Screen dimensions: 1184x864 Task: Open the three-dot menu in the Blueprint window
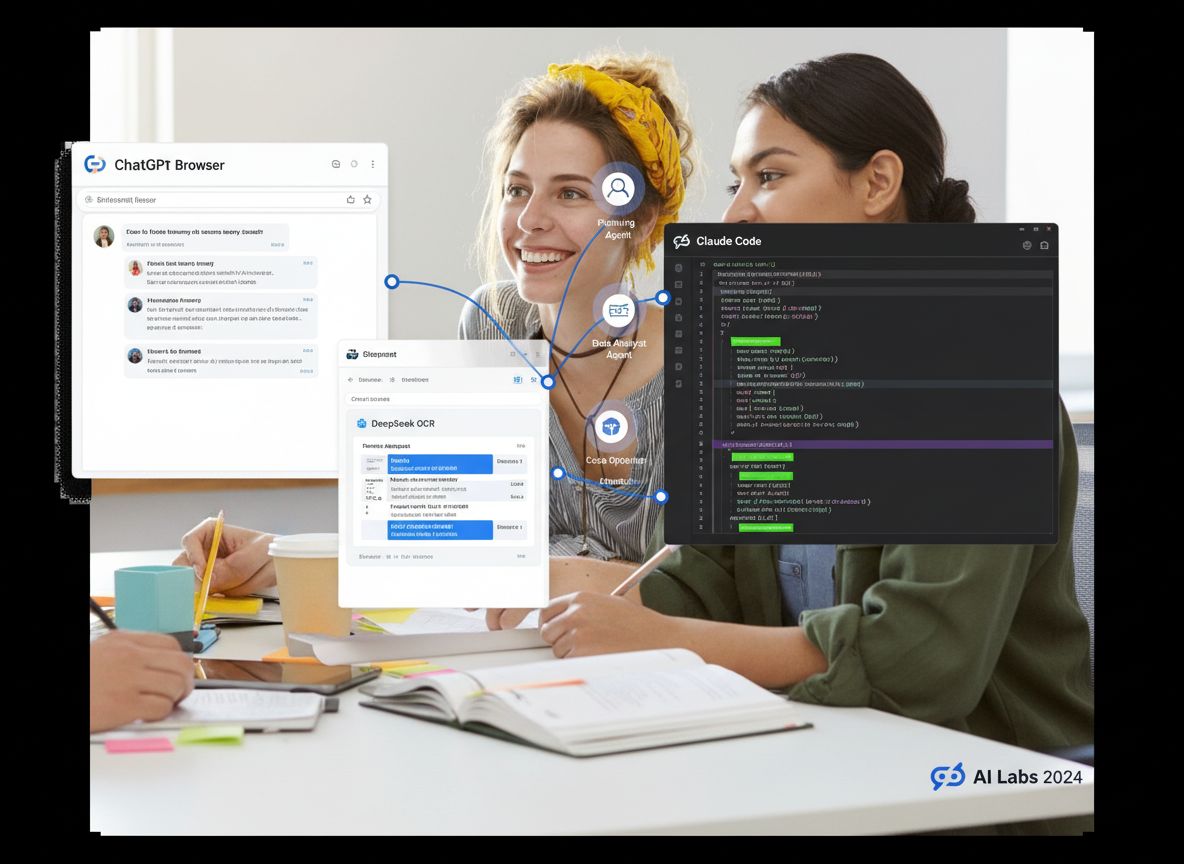coord(537,355)
